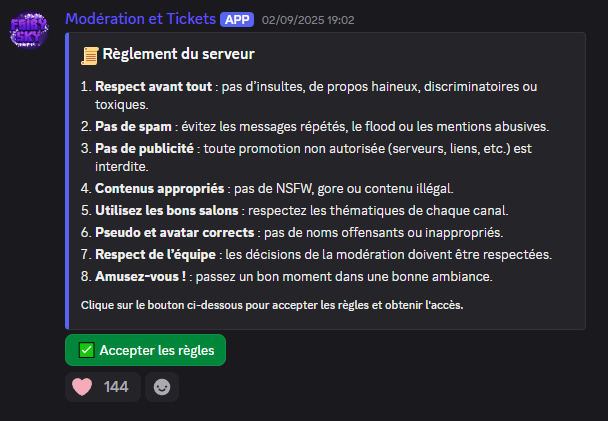The image size is (608, 421).
Task: Select the "Règlement du serveur" embed title
Action: coord(178,54)
